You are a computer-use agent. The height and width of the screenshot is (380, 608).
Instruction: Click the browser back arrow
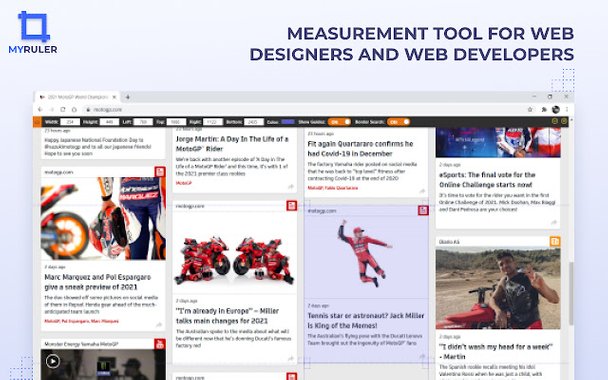point(40,110)
